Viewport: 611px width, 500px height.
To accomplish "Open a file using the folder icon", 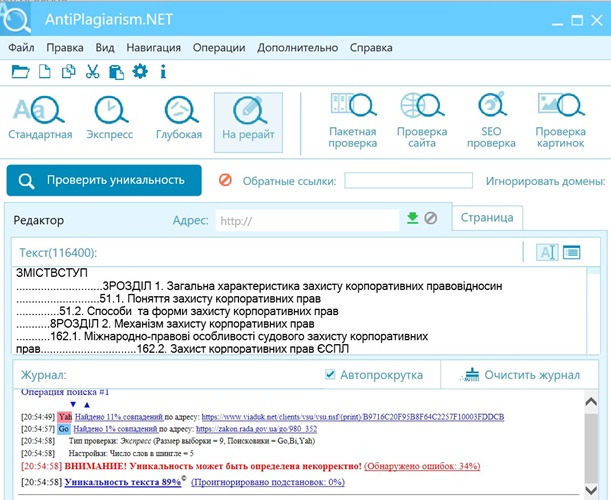I will (x=20, y=72).
